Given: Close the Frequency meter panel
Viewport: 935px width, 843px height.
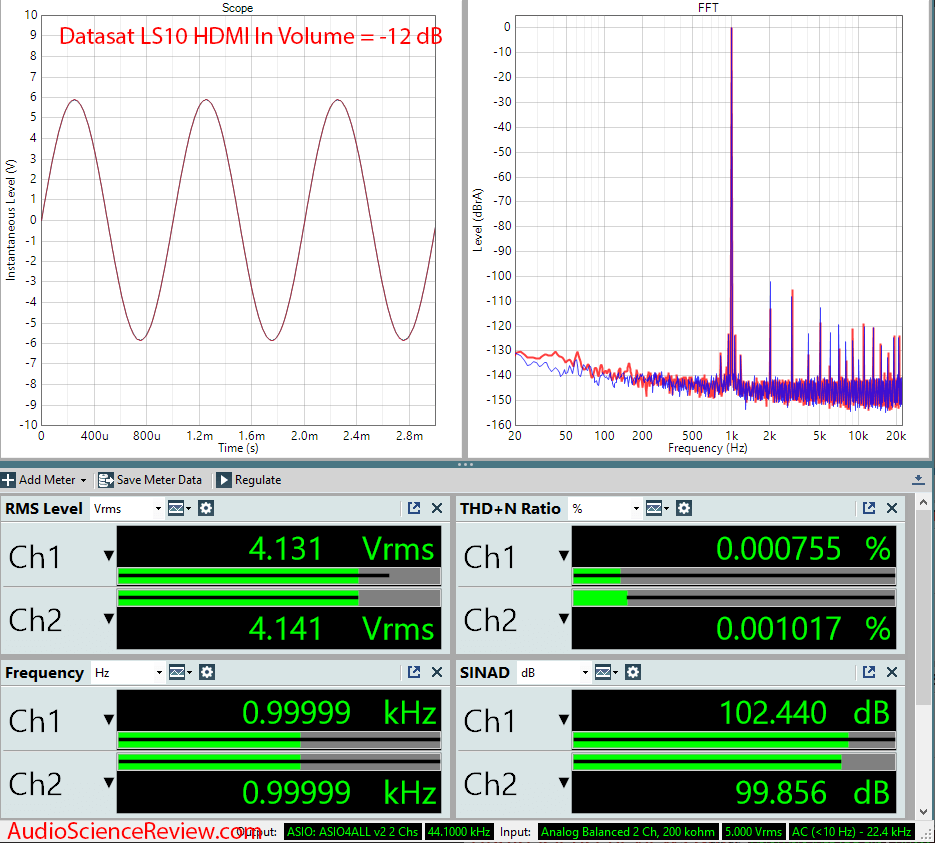Looking at the screenshot, I should click(437, 672).
